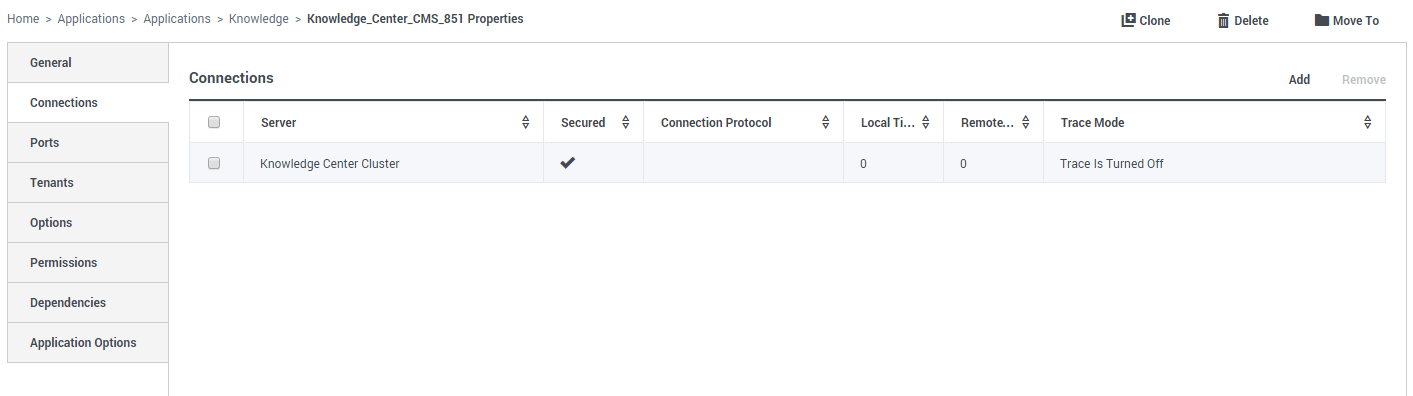
Task: Click the Delete trash icon
Action: click(1223, 20)
